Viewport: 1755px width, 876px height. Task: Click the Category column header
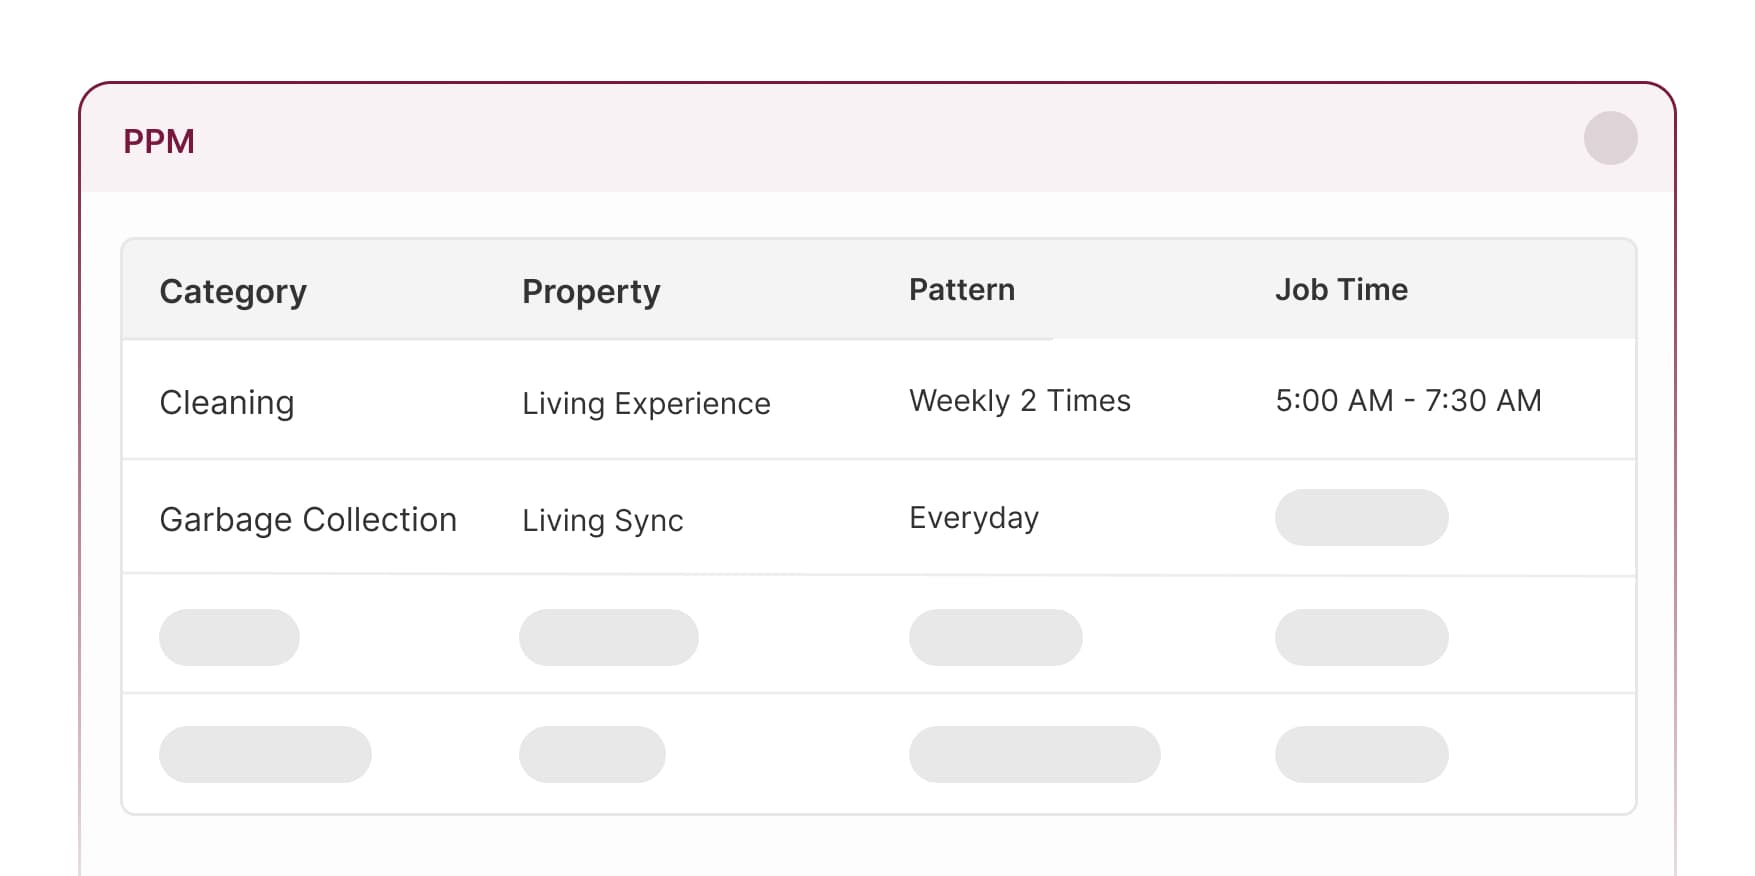click(x=233, y=291)
